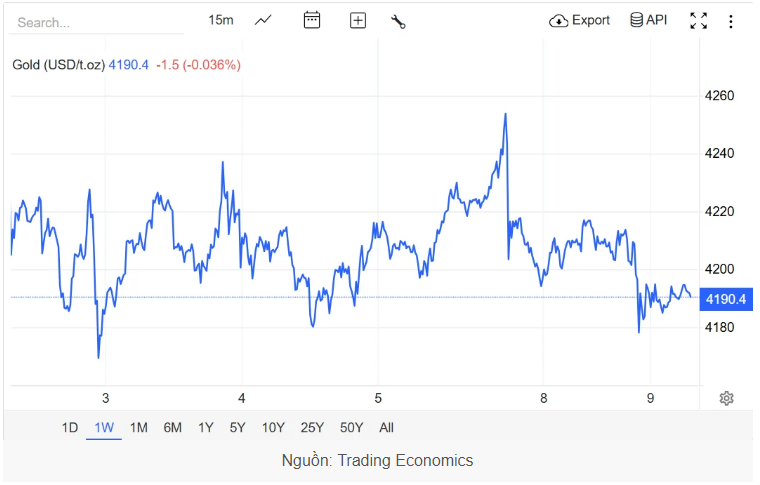Switch to the 6M time range
The image size is (760, 485).
tap(173, 428)
